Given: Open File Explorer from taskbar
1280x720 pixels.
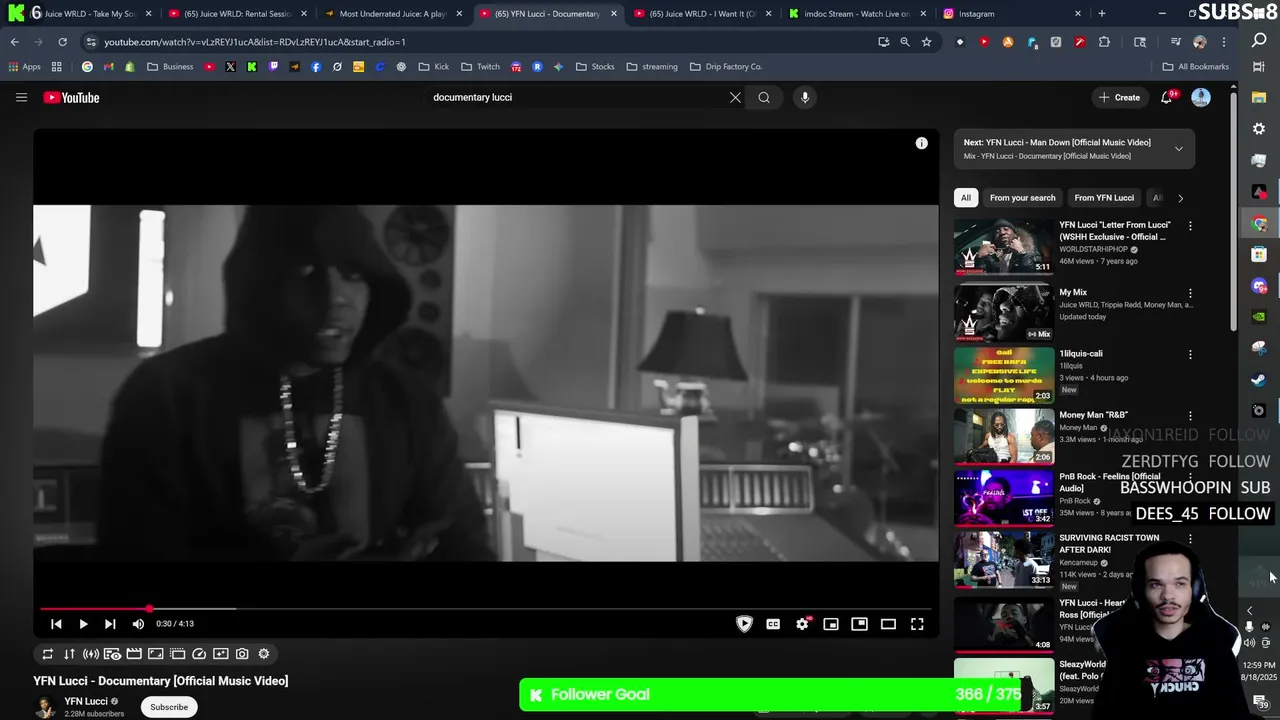Looking at the screenshot, I should pyautogui.click(x=1259, y=98).
